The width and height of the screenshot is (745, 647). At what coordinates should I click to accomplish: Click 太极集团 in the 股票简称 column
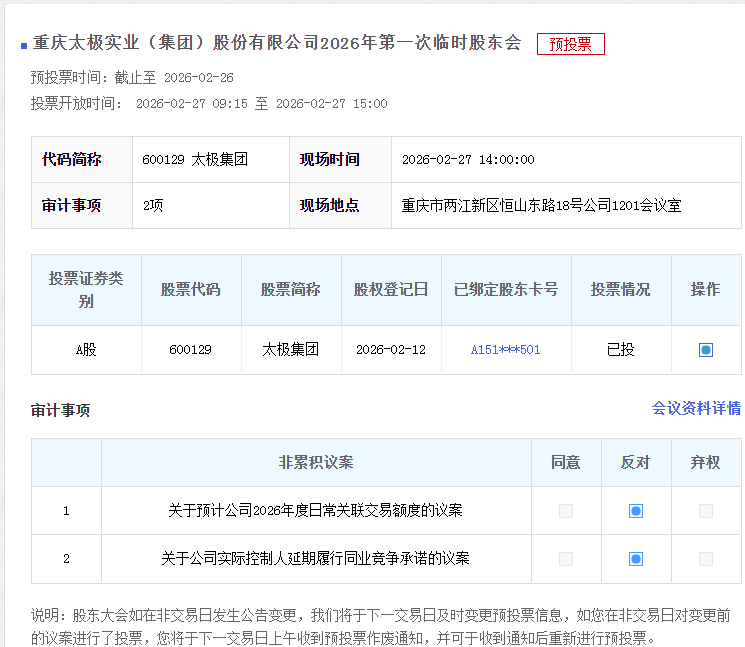(x=291, y=350)
